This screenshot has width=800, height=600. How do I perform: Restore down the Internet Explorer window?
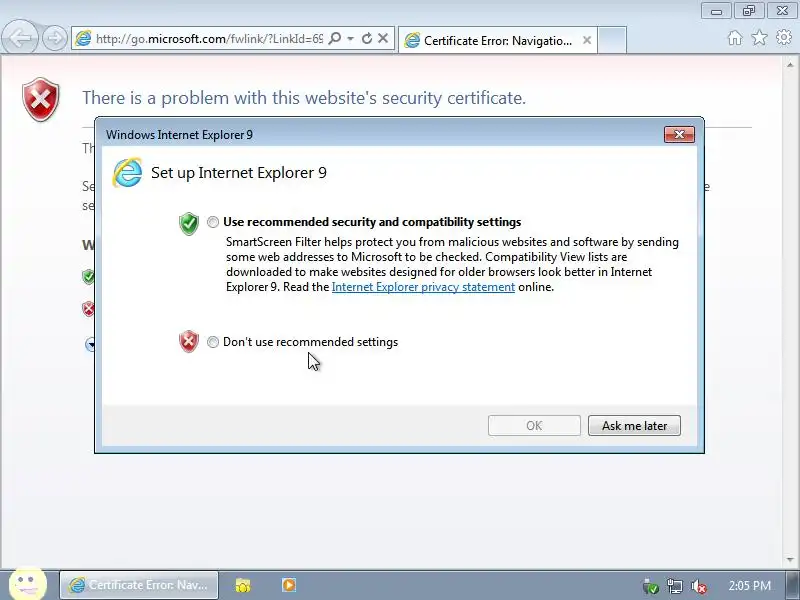coord(748,11)
